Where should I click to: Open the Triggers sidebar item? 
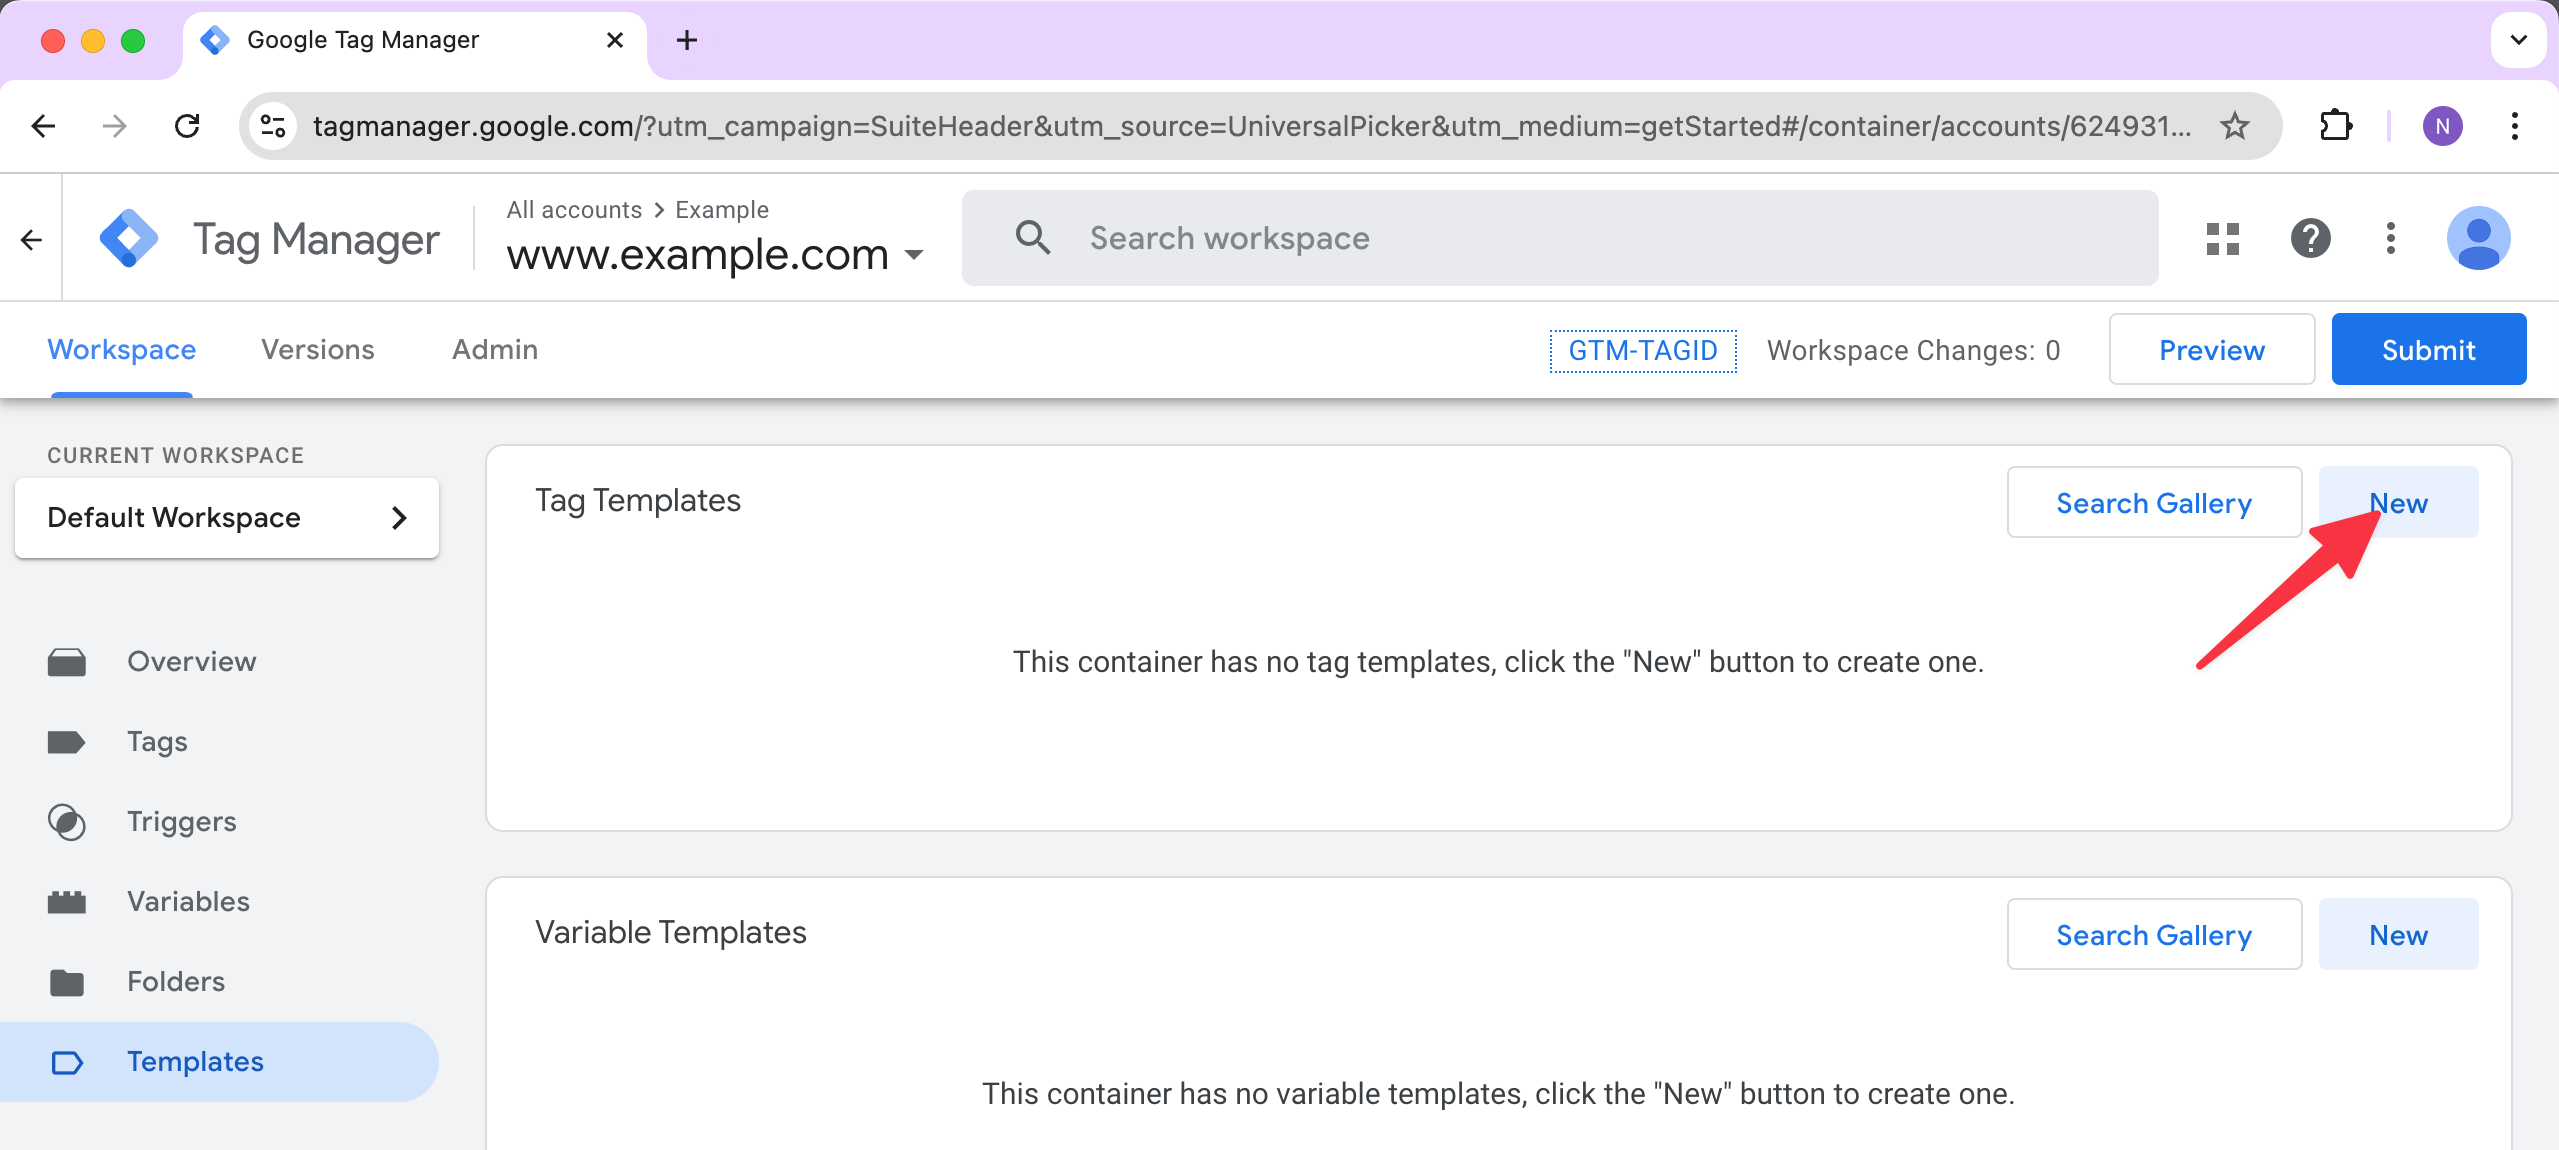click(x=181, y=822)
